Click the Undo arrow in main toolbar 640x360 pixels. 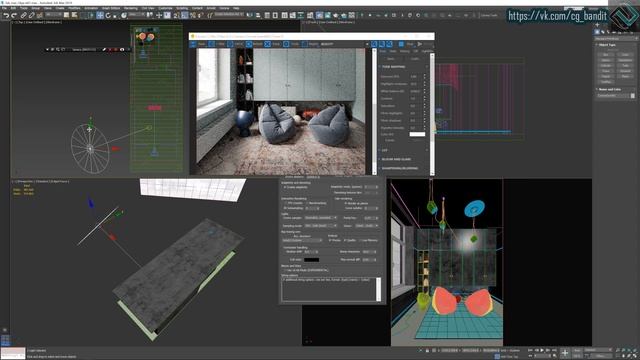pos(6,16)
